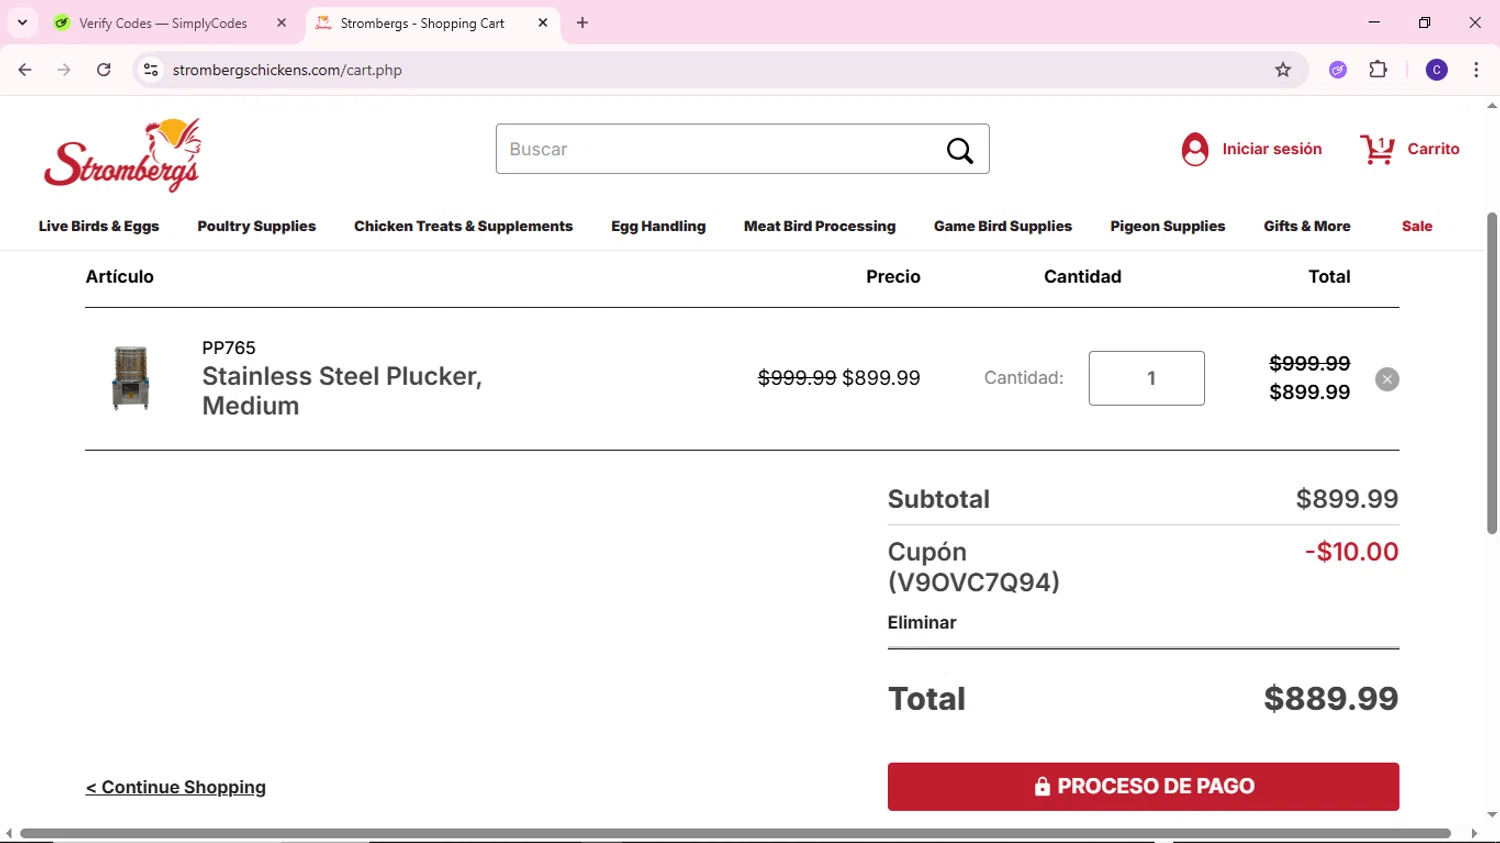The height and width of the screenshot is (843, 1500).
Task: Open the Egg Handling menu
Action: point(658,226)
